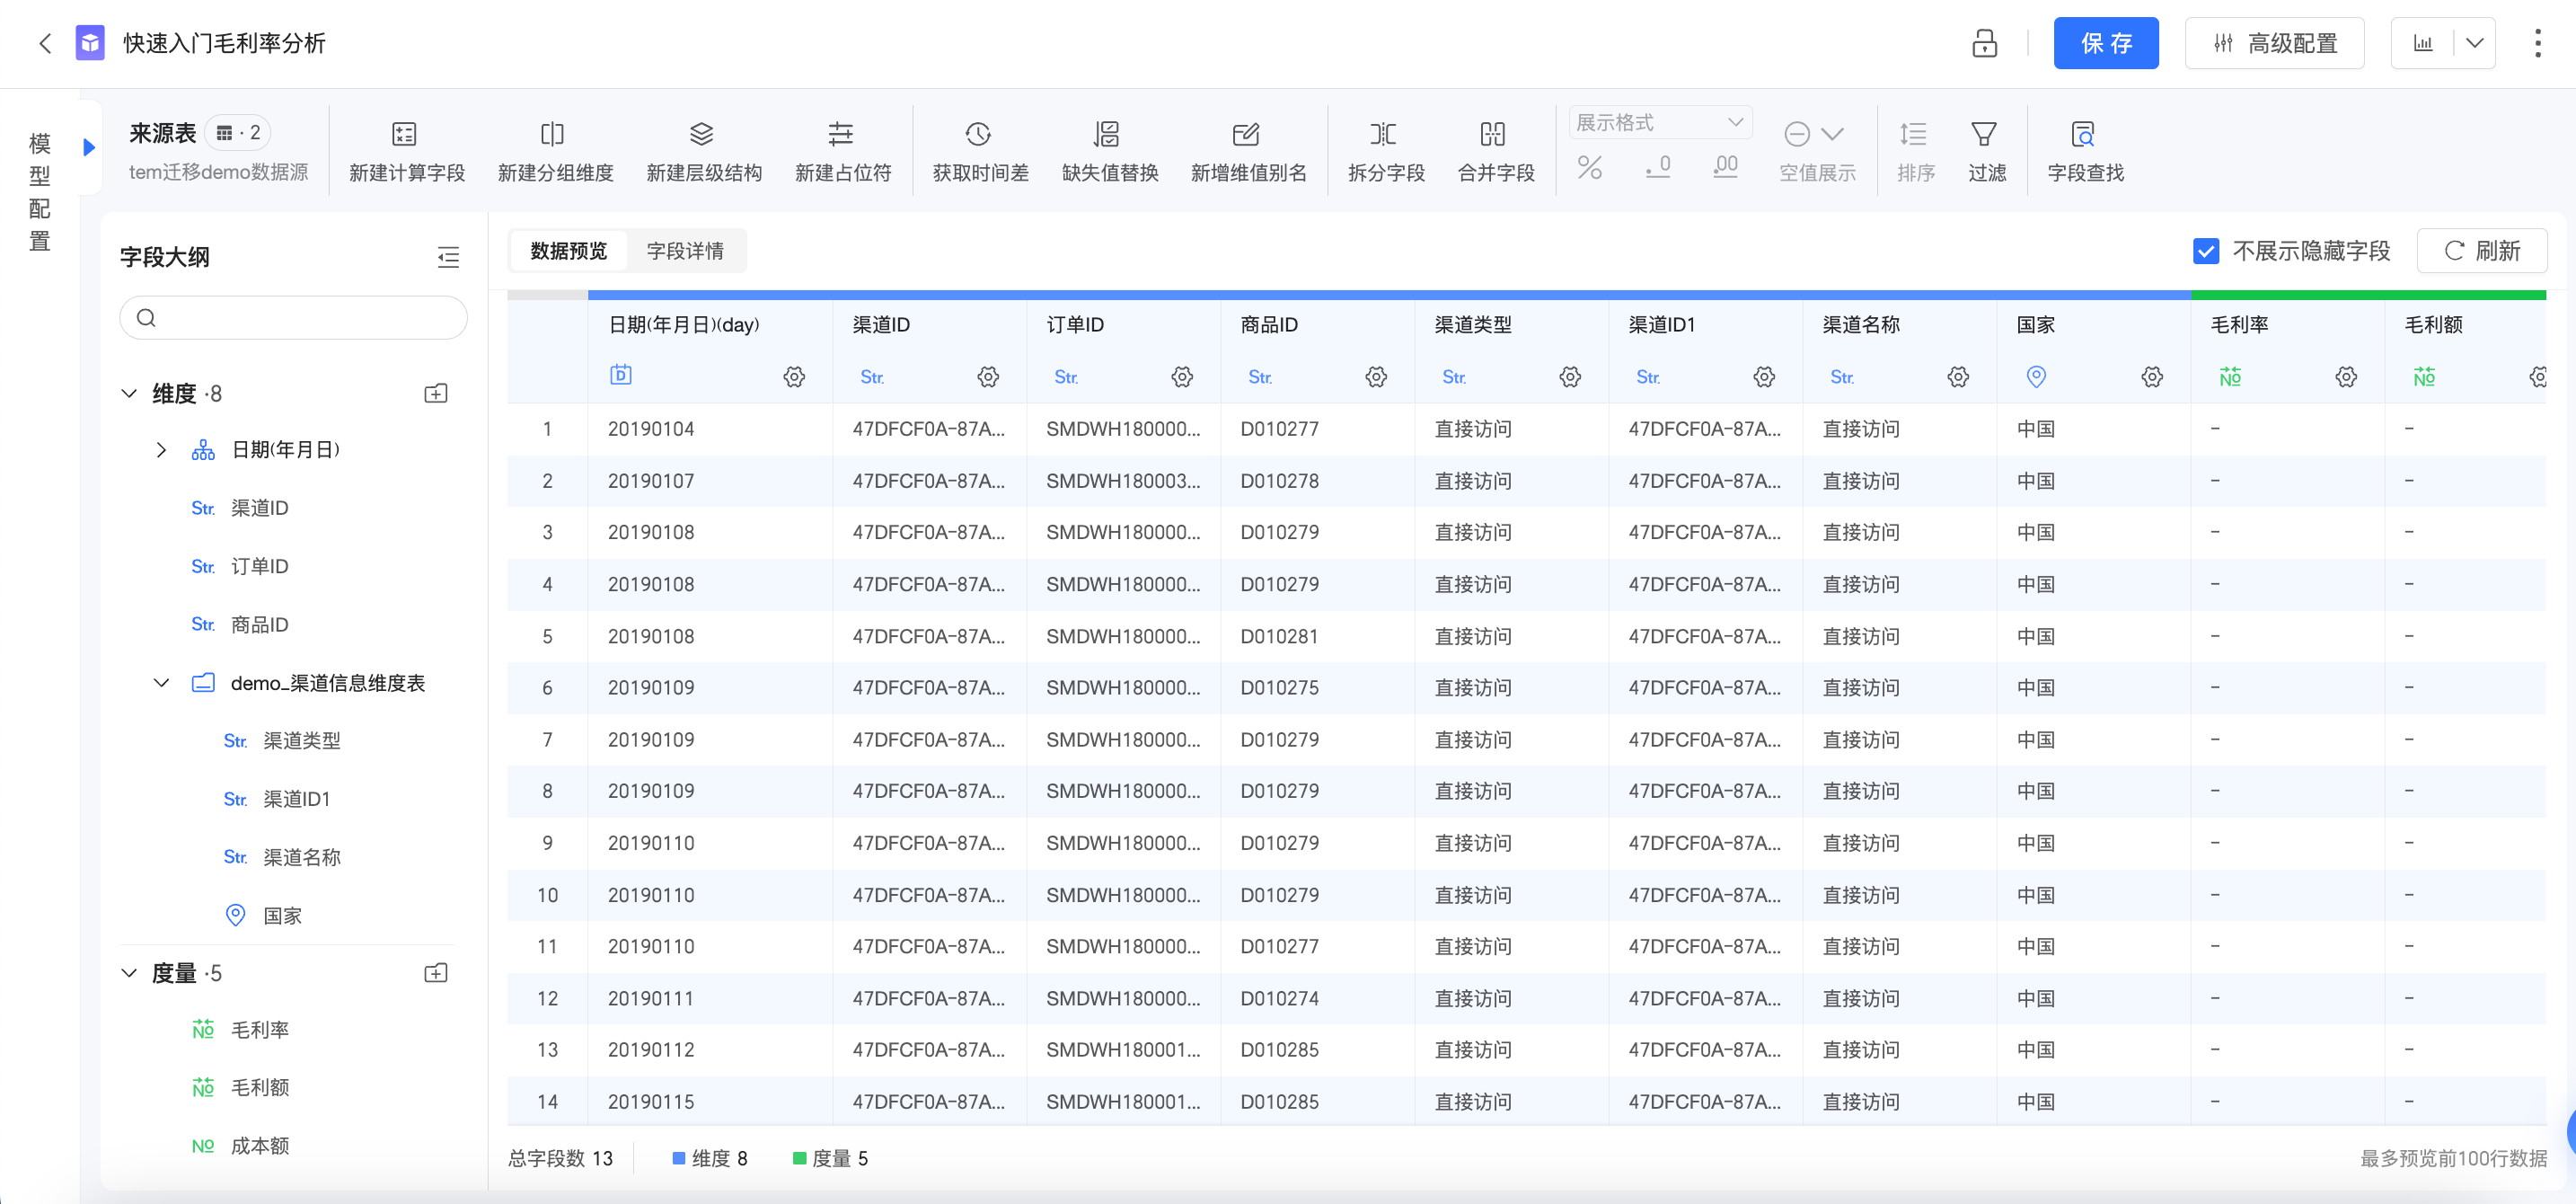
Task: Click 新增维值别名 tool
Action: click(1248, 151)
